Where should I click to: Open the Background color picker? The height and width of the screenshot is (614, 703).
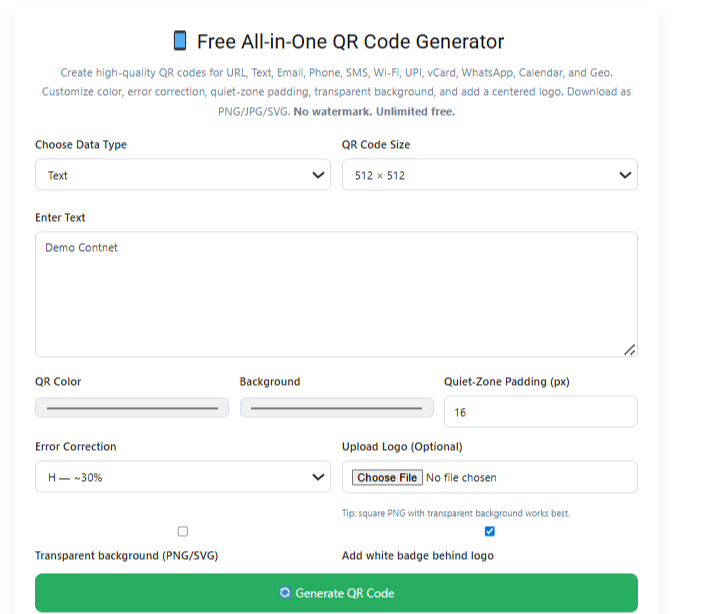click(x=336, y=408)
